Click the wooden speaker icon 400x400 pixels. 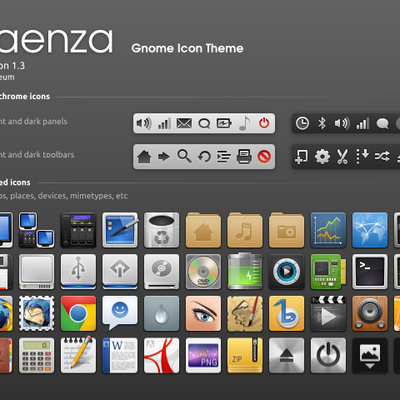click(370, 314)
